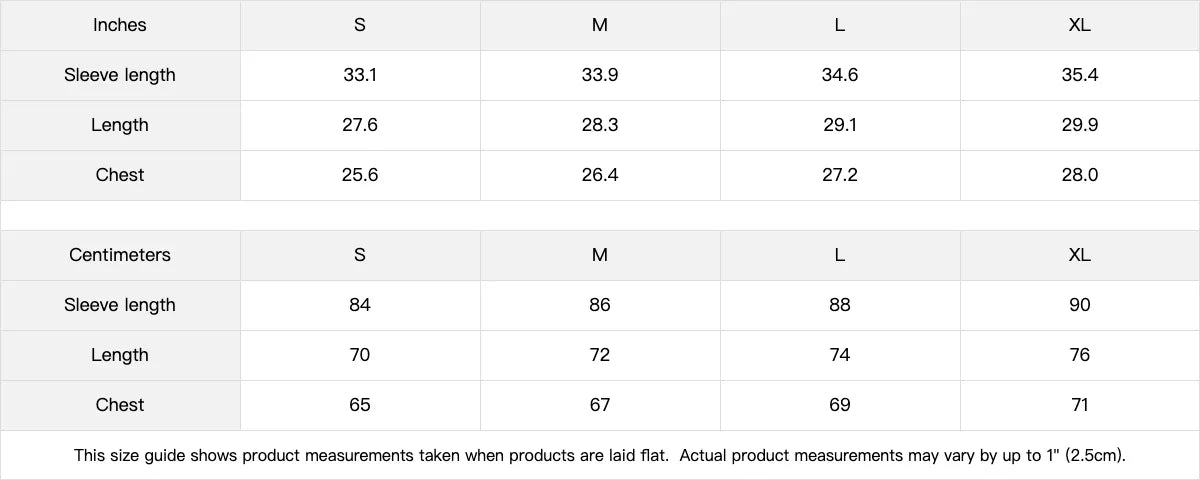Screen dimensions: 1200x480
Task: Click the M column header in Centimeters table
Action: click(600, 255)
